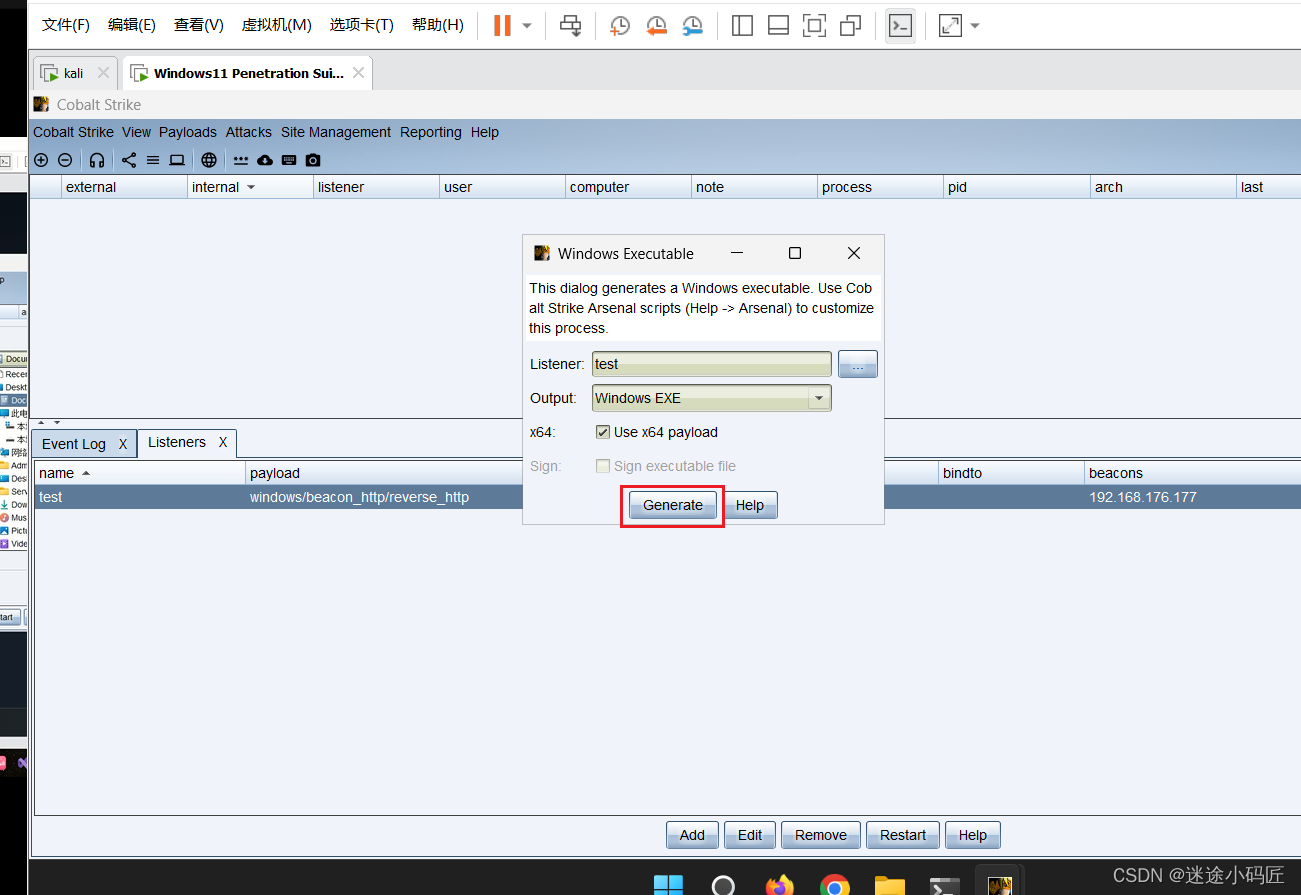Click the Generate button

[x=673, y=505]
